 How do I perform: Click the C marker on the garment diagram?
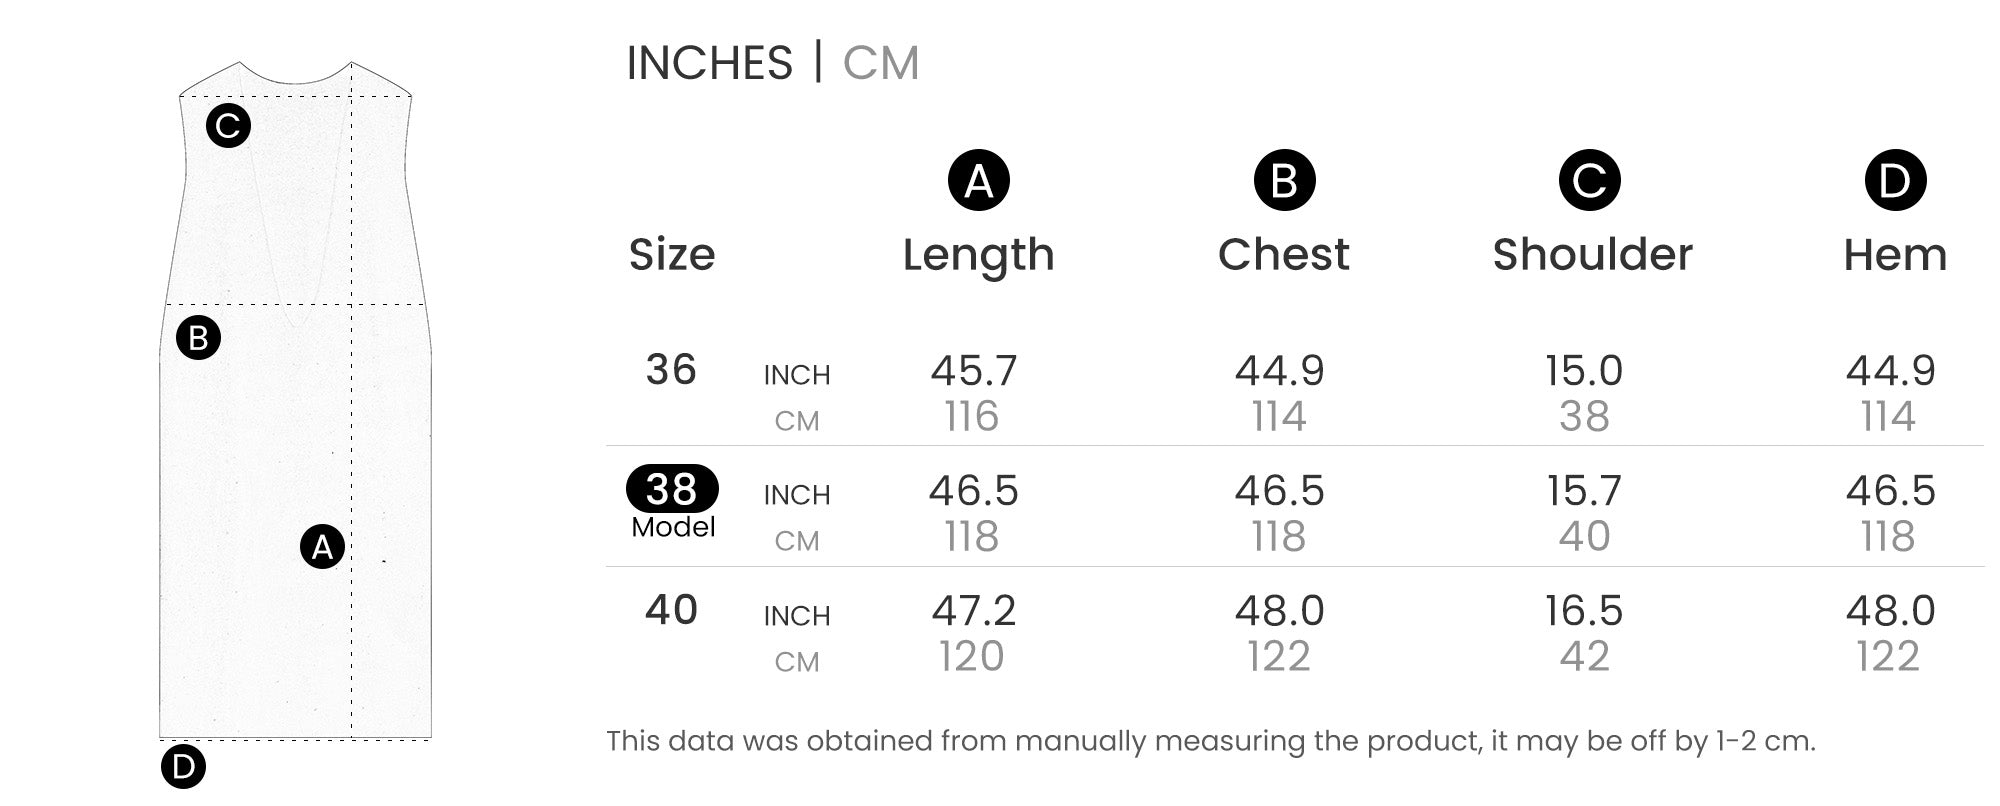228,126
